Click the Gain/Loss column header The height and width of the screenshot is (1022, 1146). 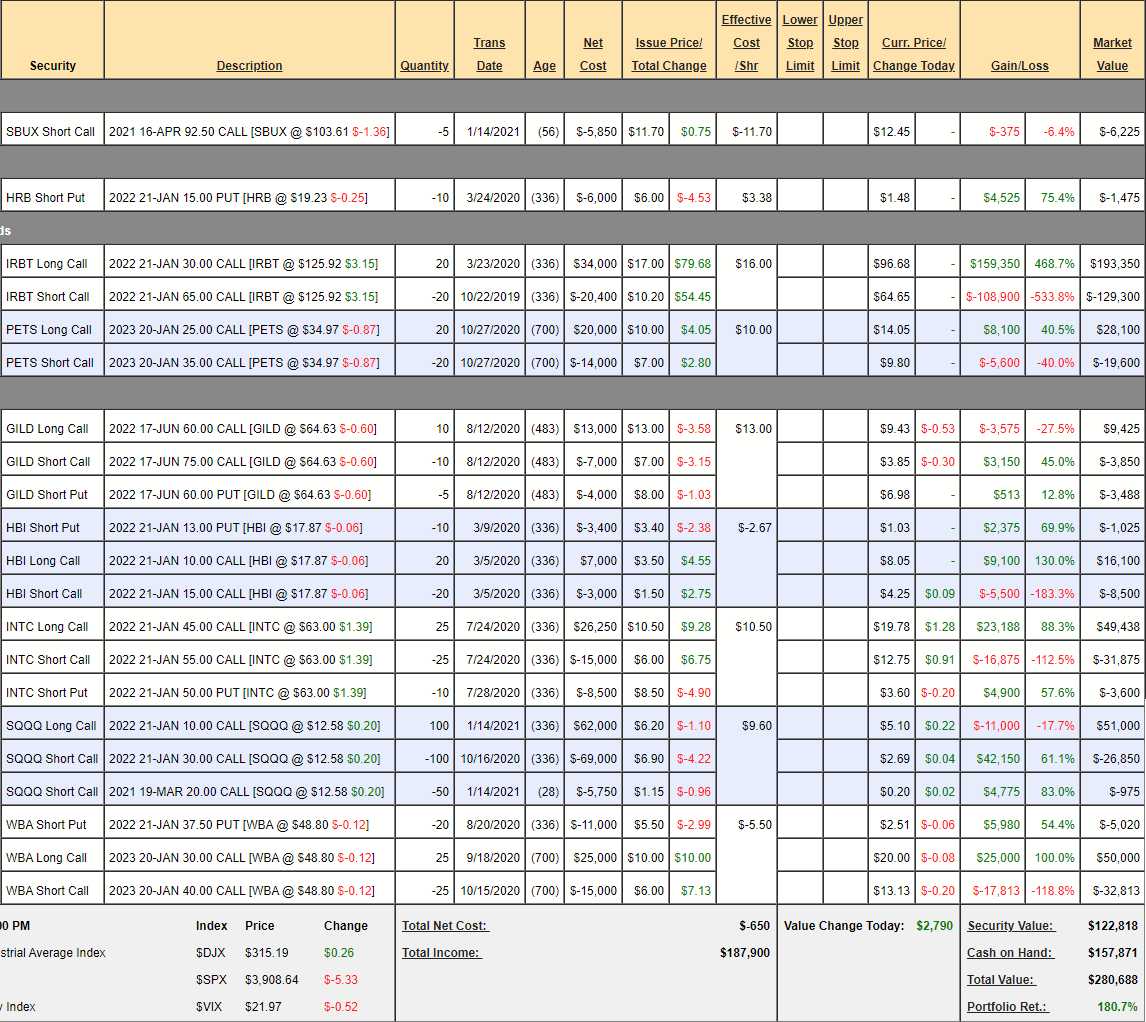pos(1019,66)
